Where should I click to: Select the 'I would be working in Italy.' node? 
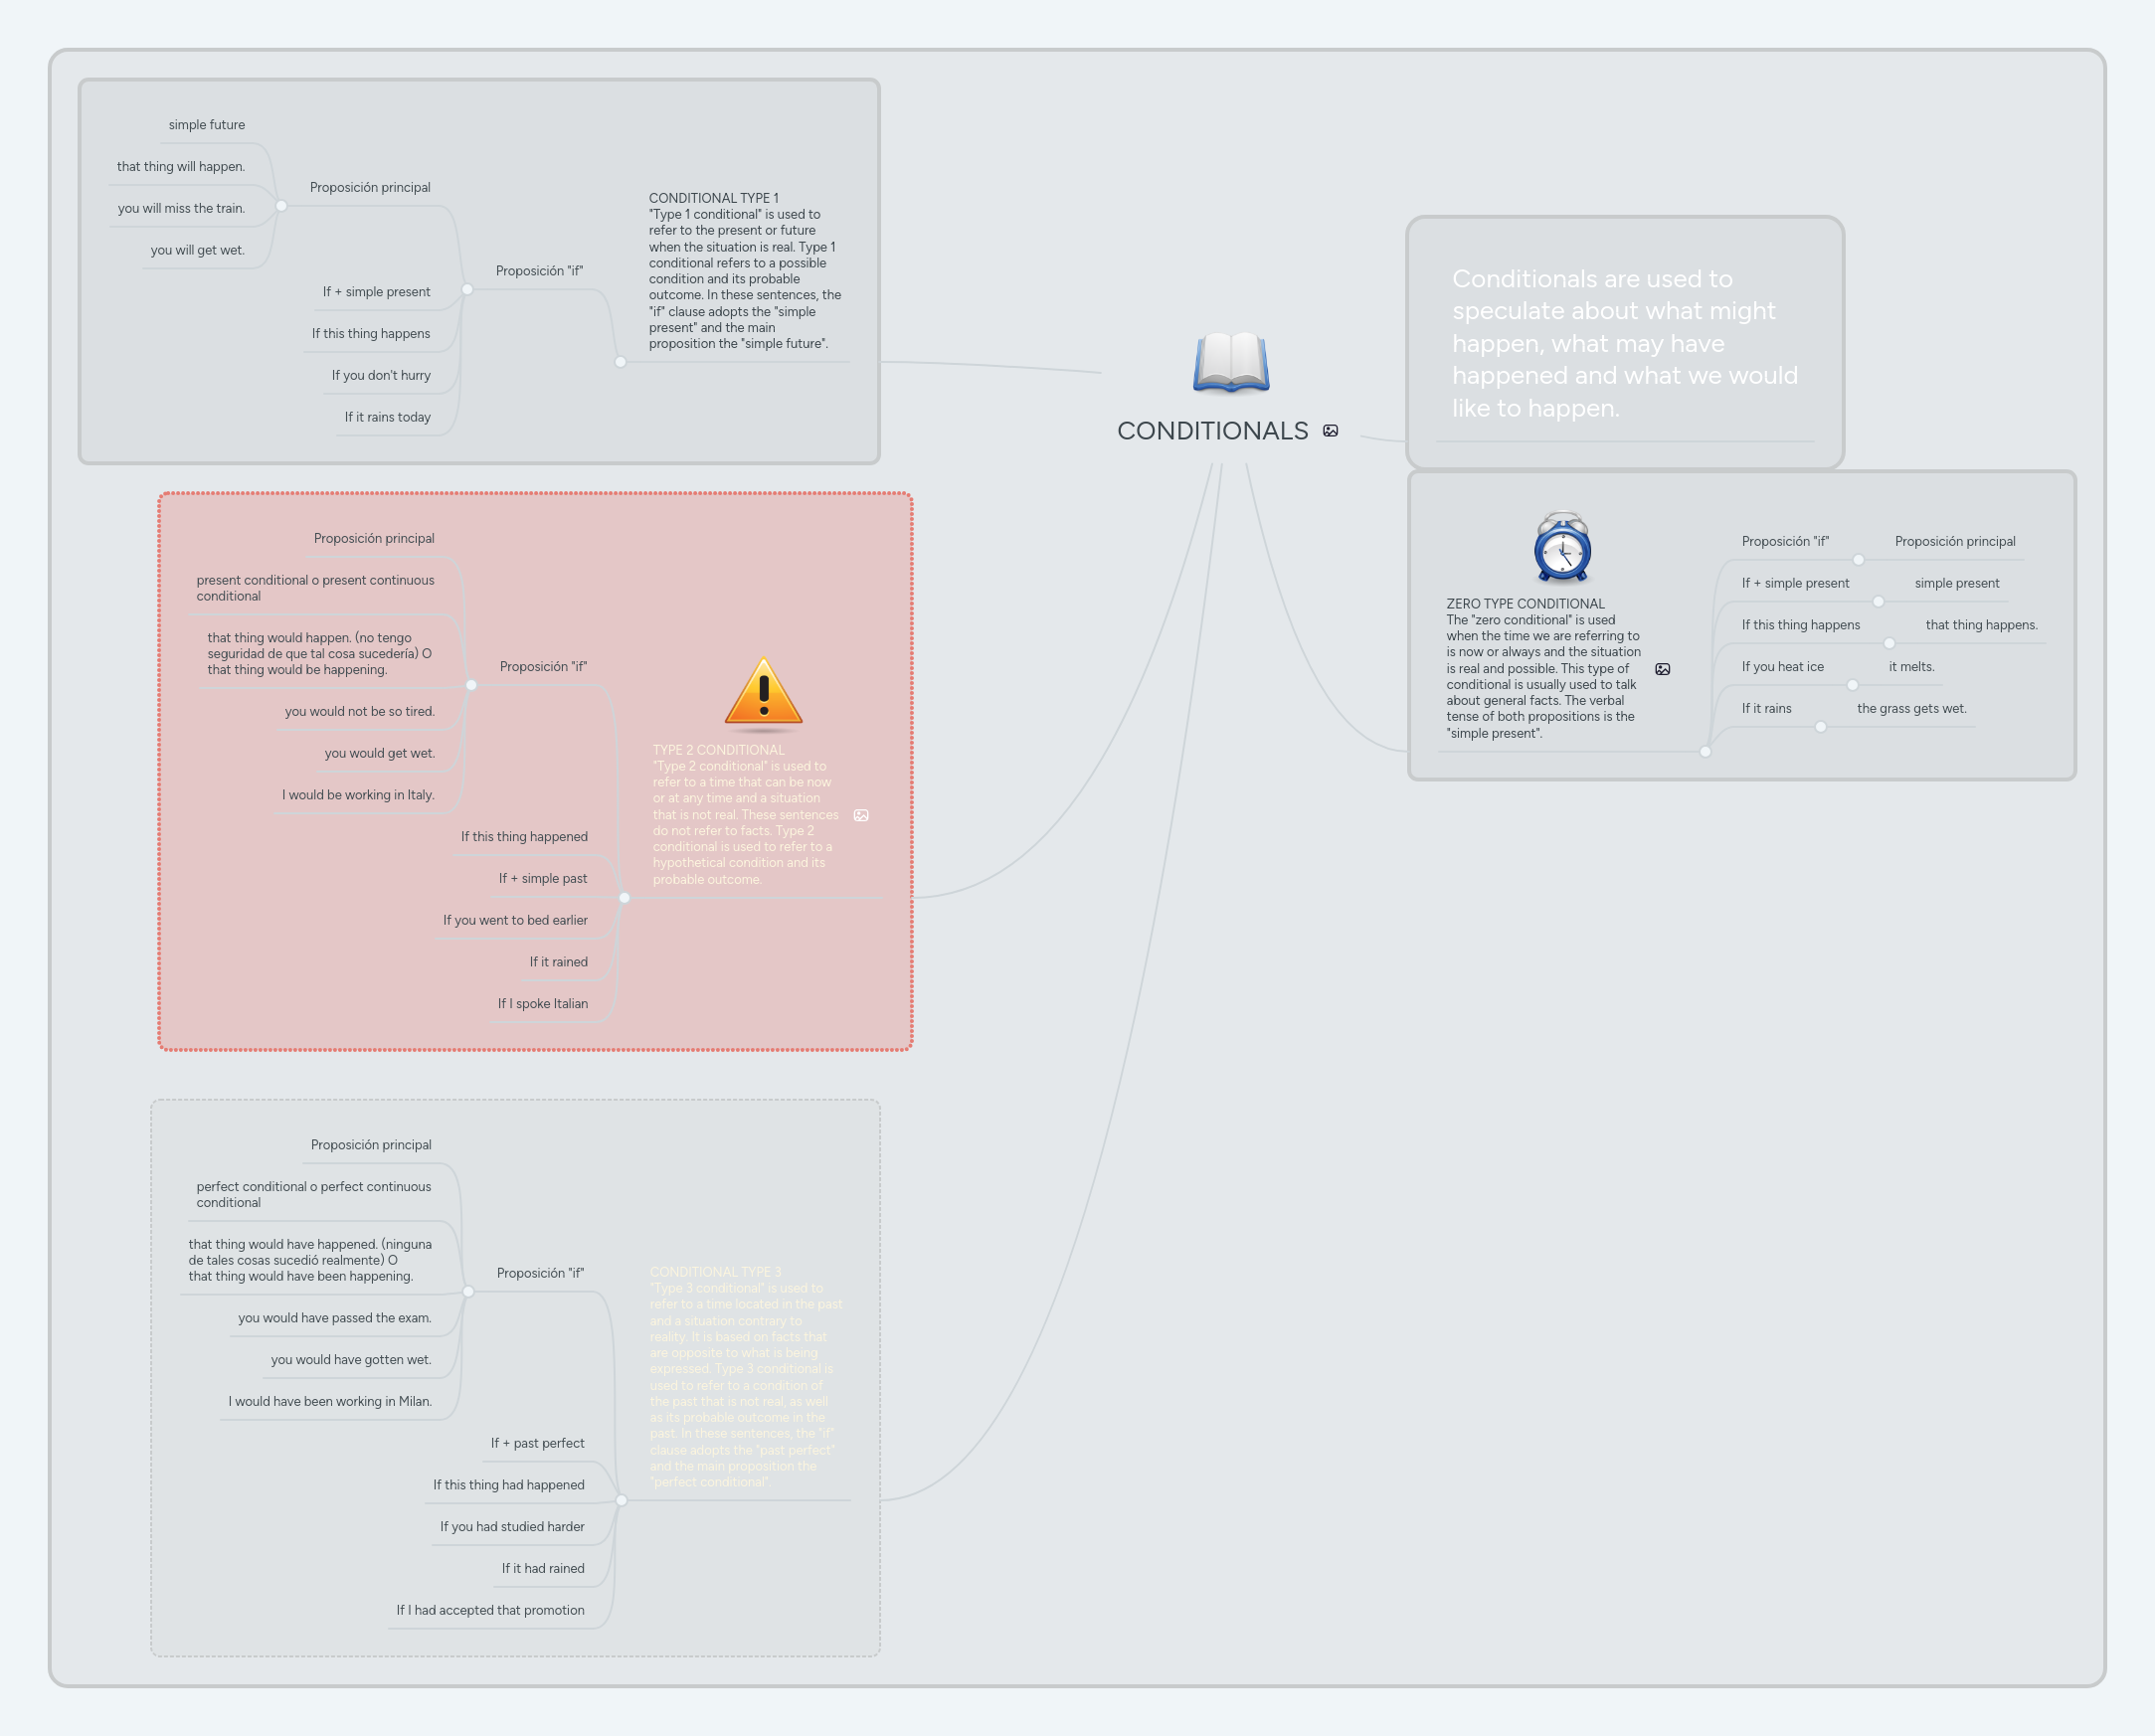coord(358,794)
